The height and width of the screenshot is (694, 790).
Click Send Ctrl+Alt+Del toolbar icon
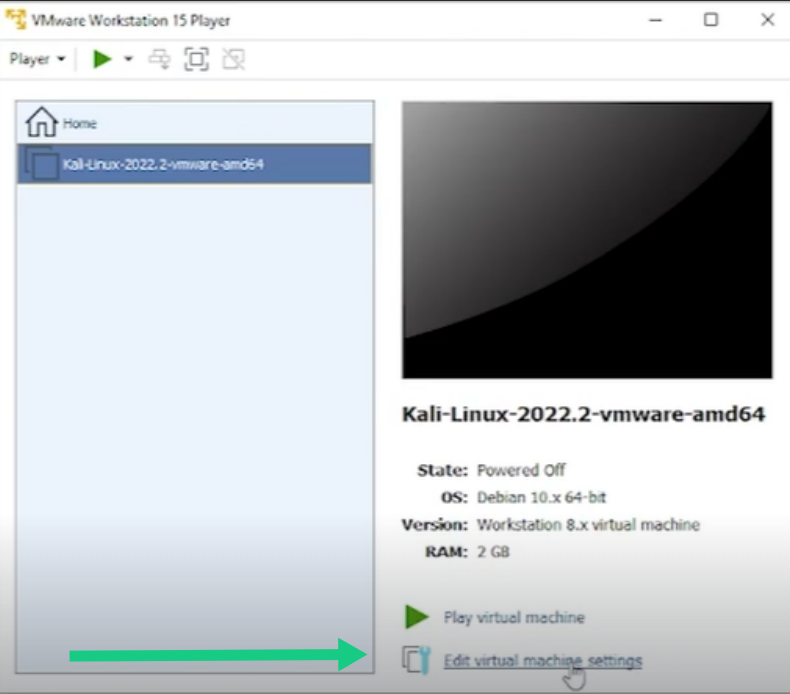click(x=159, y=59)
